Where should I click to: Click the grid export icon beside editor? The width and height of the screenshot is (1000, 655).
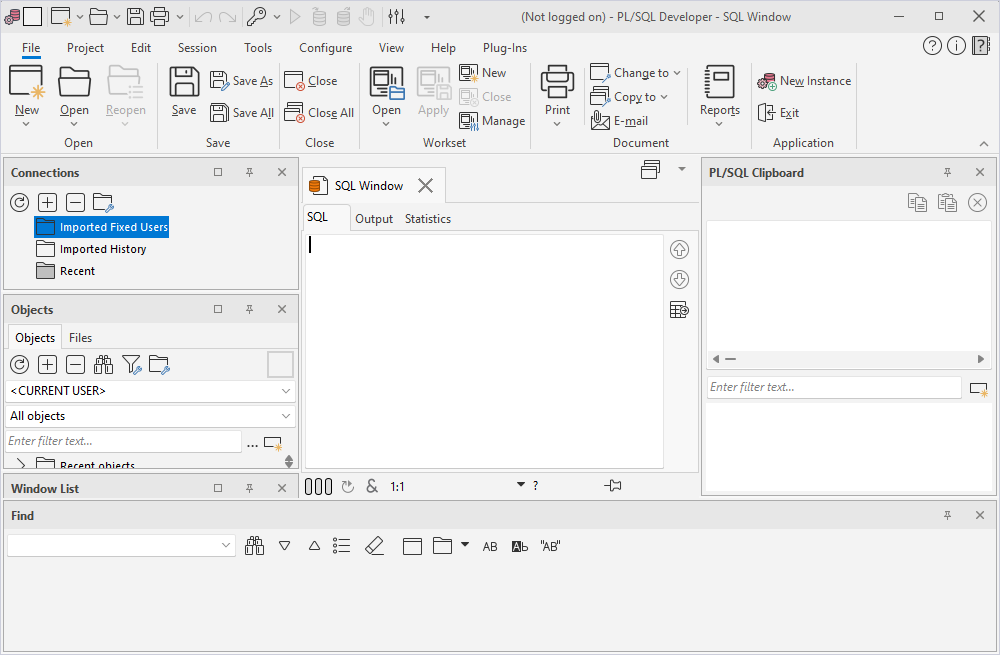(679, 310)
